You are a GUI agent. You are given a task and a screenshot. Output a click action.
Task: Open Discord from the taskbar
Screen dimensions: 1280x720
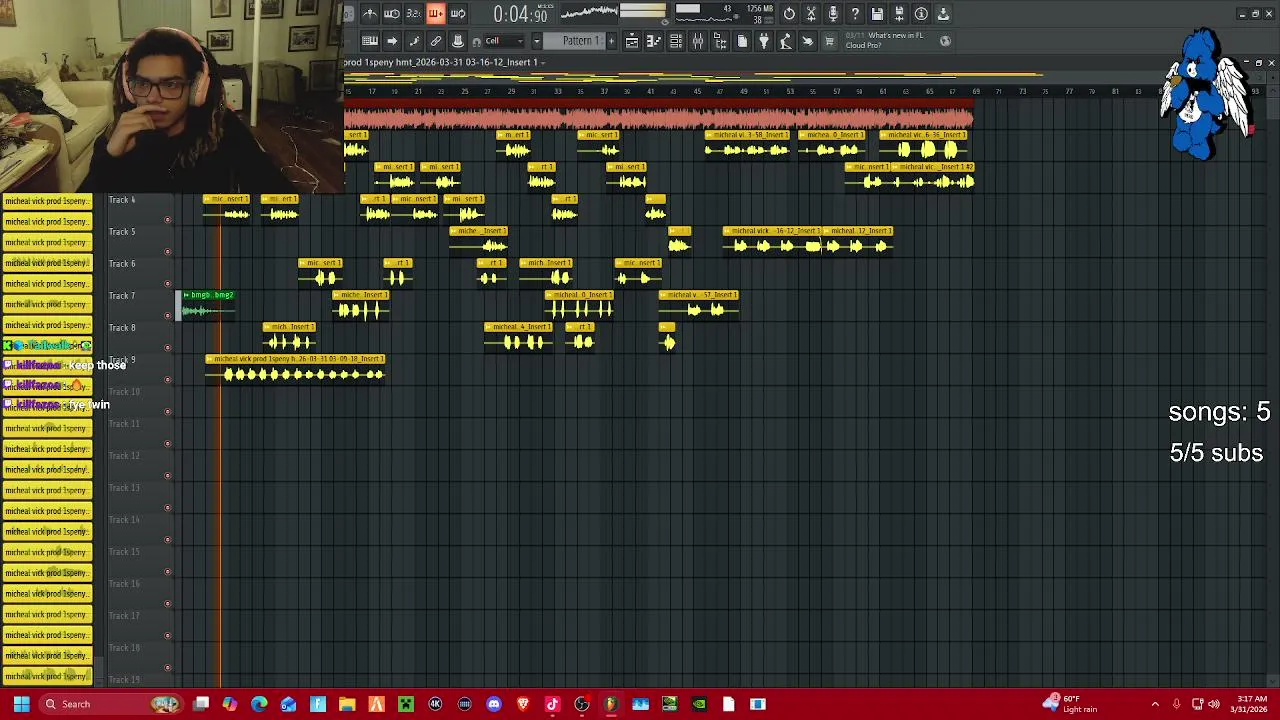(x=493, y=704)
